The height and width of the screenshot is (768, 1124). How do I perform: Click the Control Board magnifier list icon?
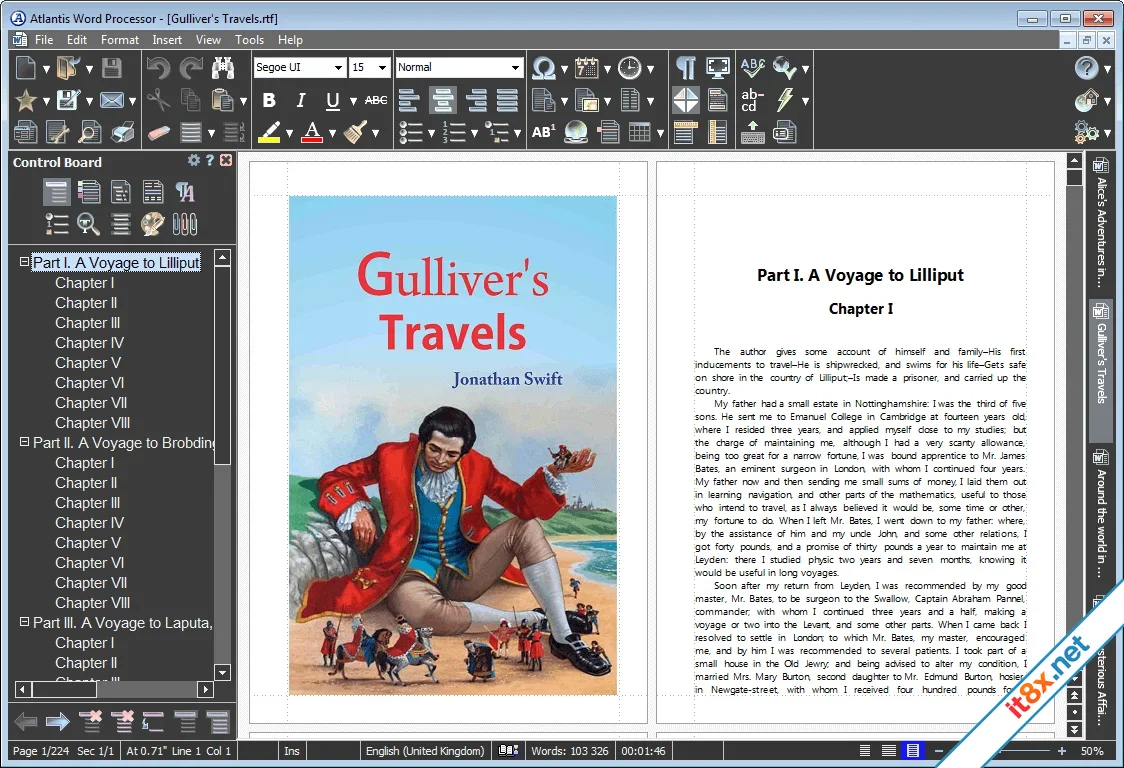(x=88, y=224)
